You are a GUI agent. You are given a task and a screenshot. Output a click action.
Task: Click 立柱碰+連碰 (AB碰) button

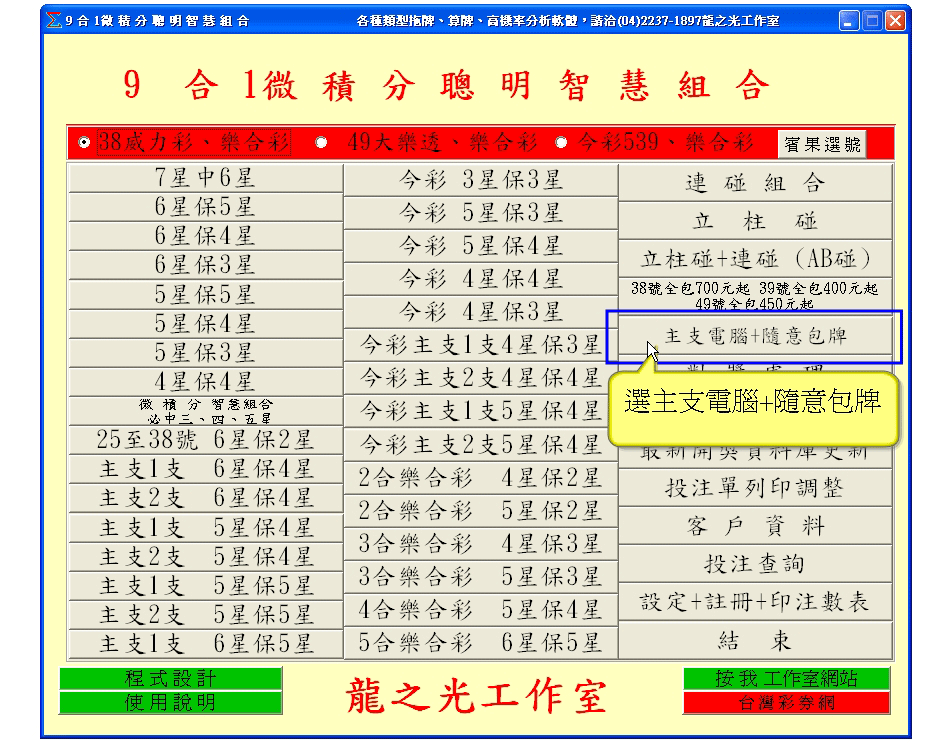tap(755, 259)
